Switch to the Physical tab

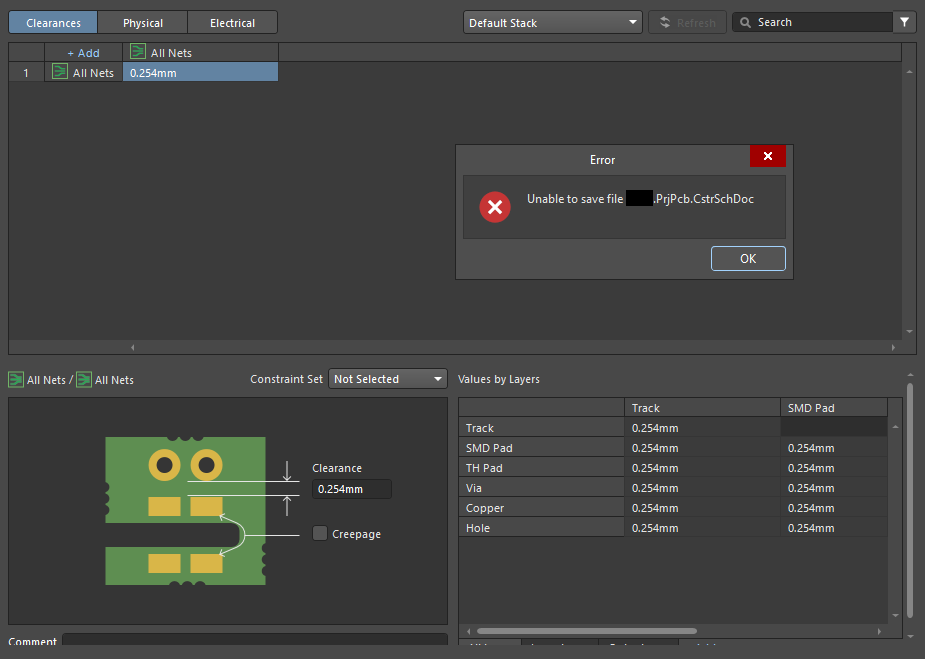143,22
